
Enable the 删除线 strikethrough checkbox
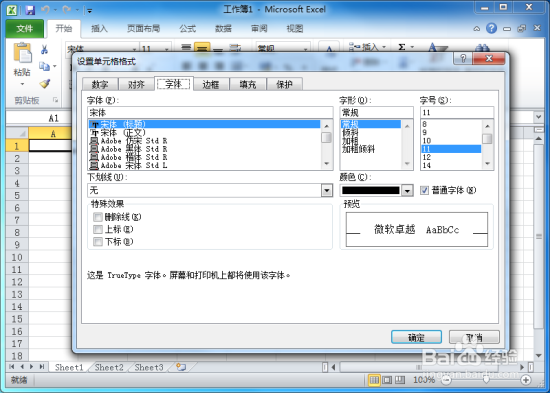(x=98, y=217)
